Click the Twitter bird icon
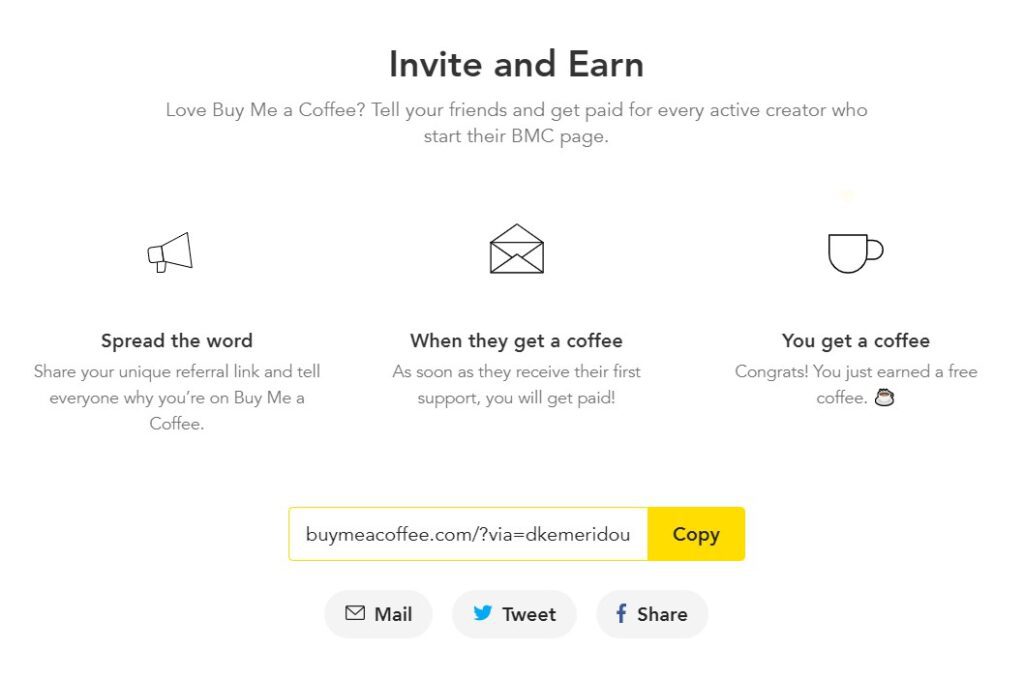This screenshot has height=679, width=1024. pyautogui.click(x=483, y=612)
